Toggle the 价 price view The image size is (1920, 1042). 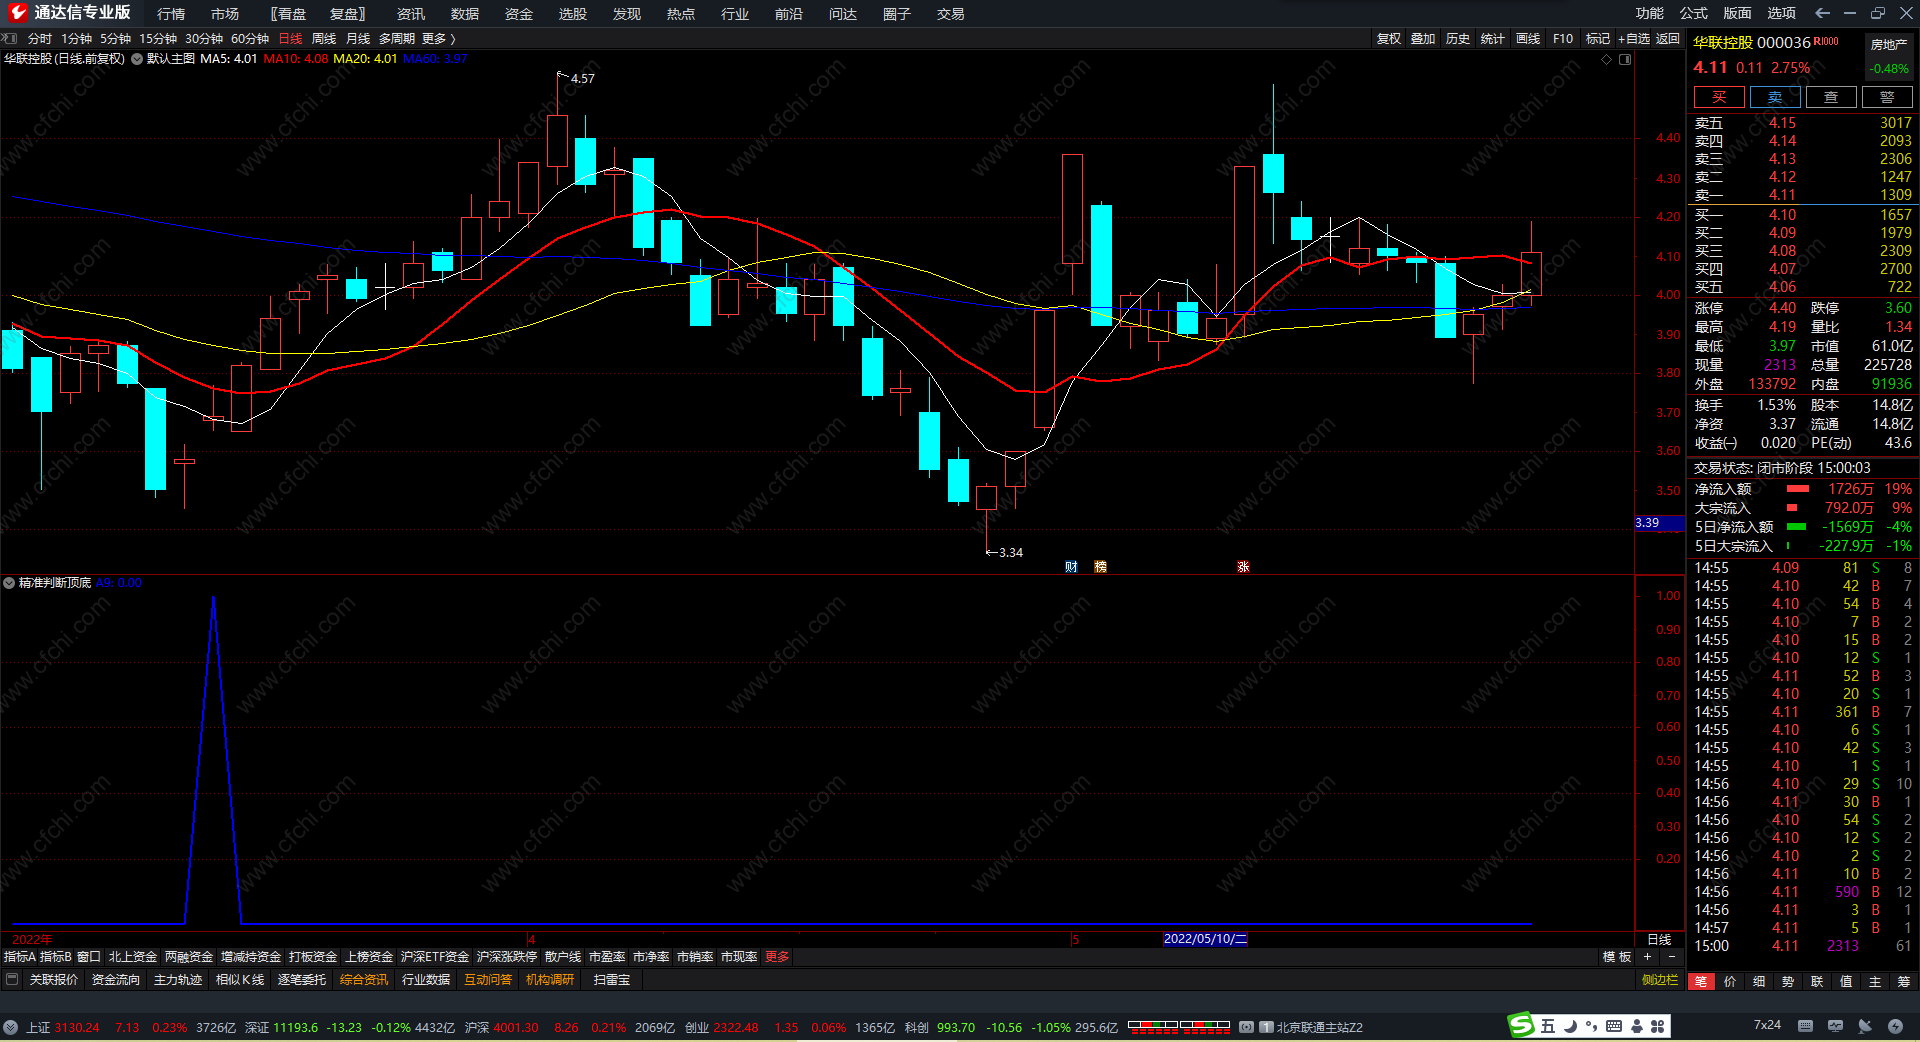tap(1730, 982)
